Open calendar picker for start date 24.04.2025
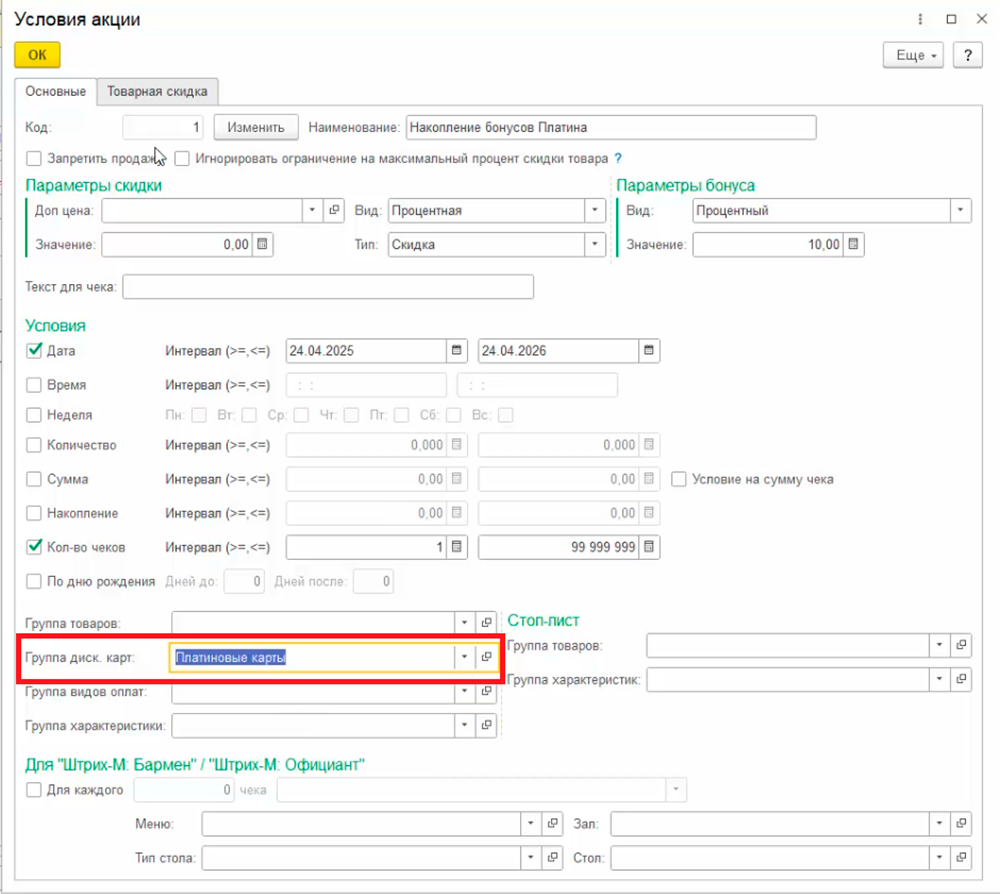This screenshot has height=894, width=1000. coord(456,351)
